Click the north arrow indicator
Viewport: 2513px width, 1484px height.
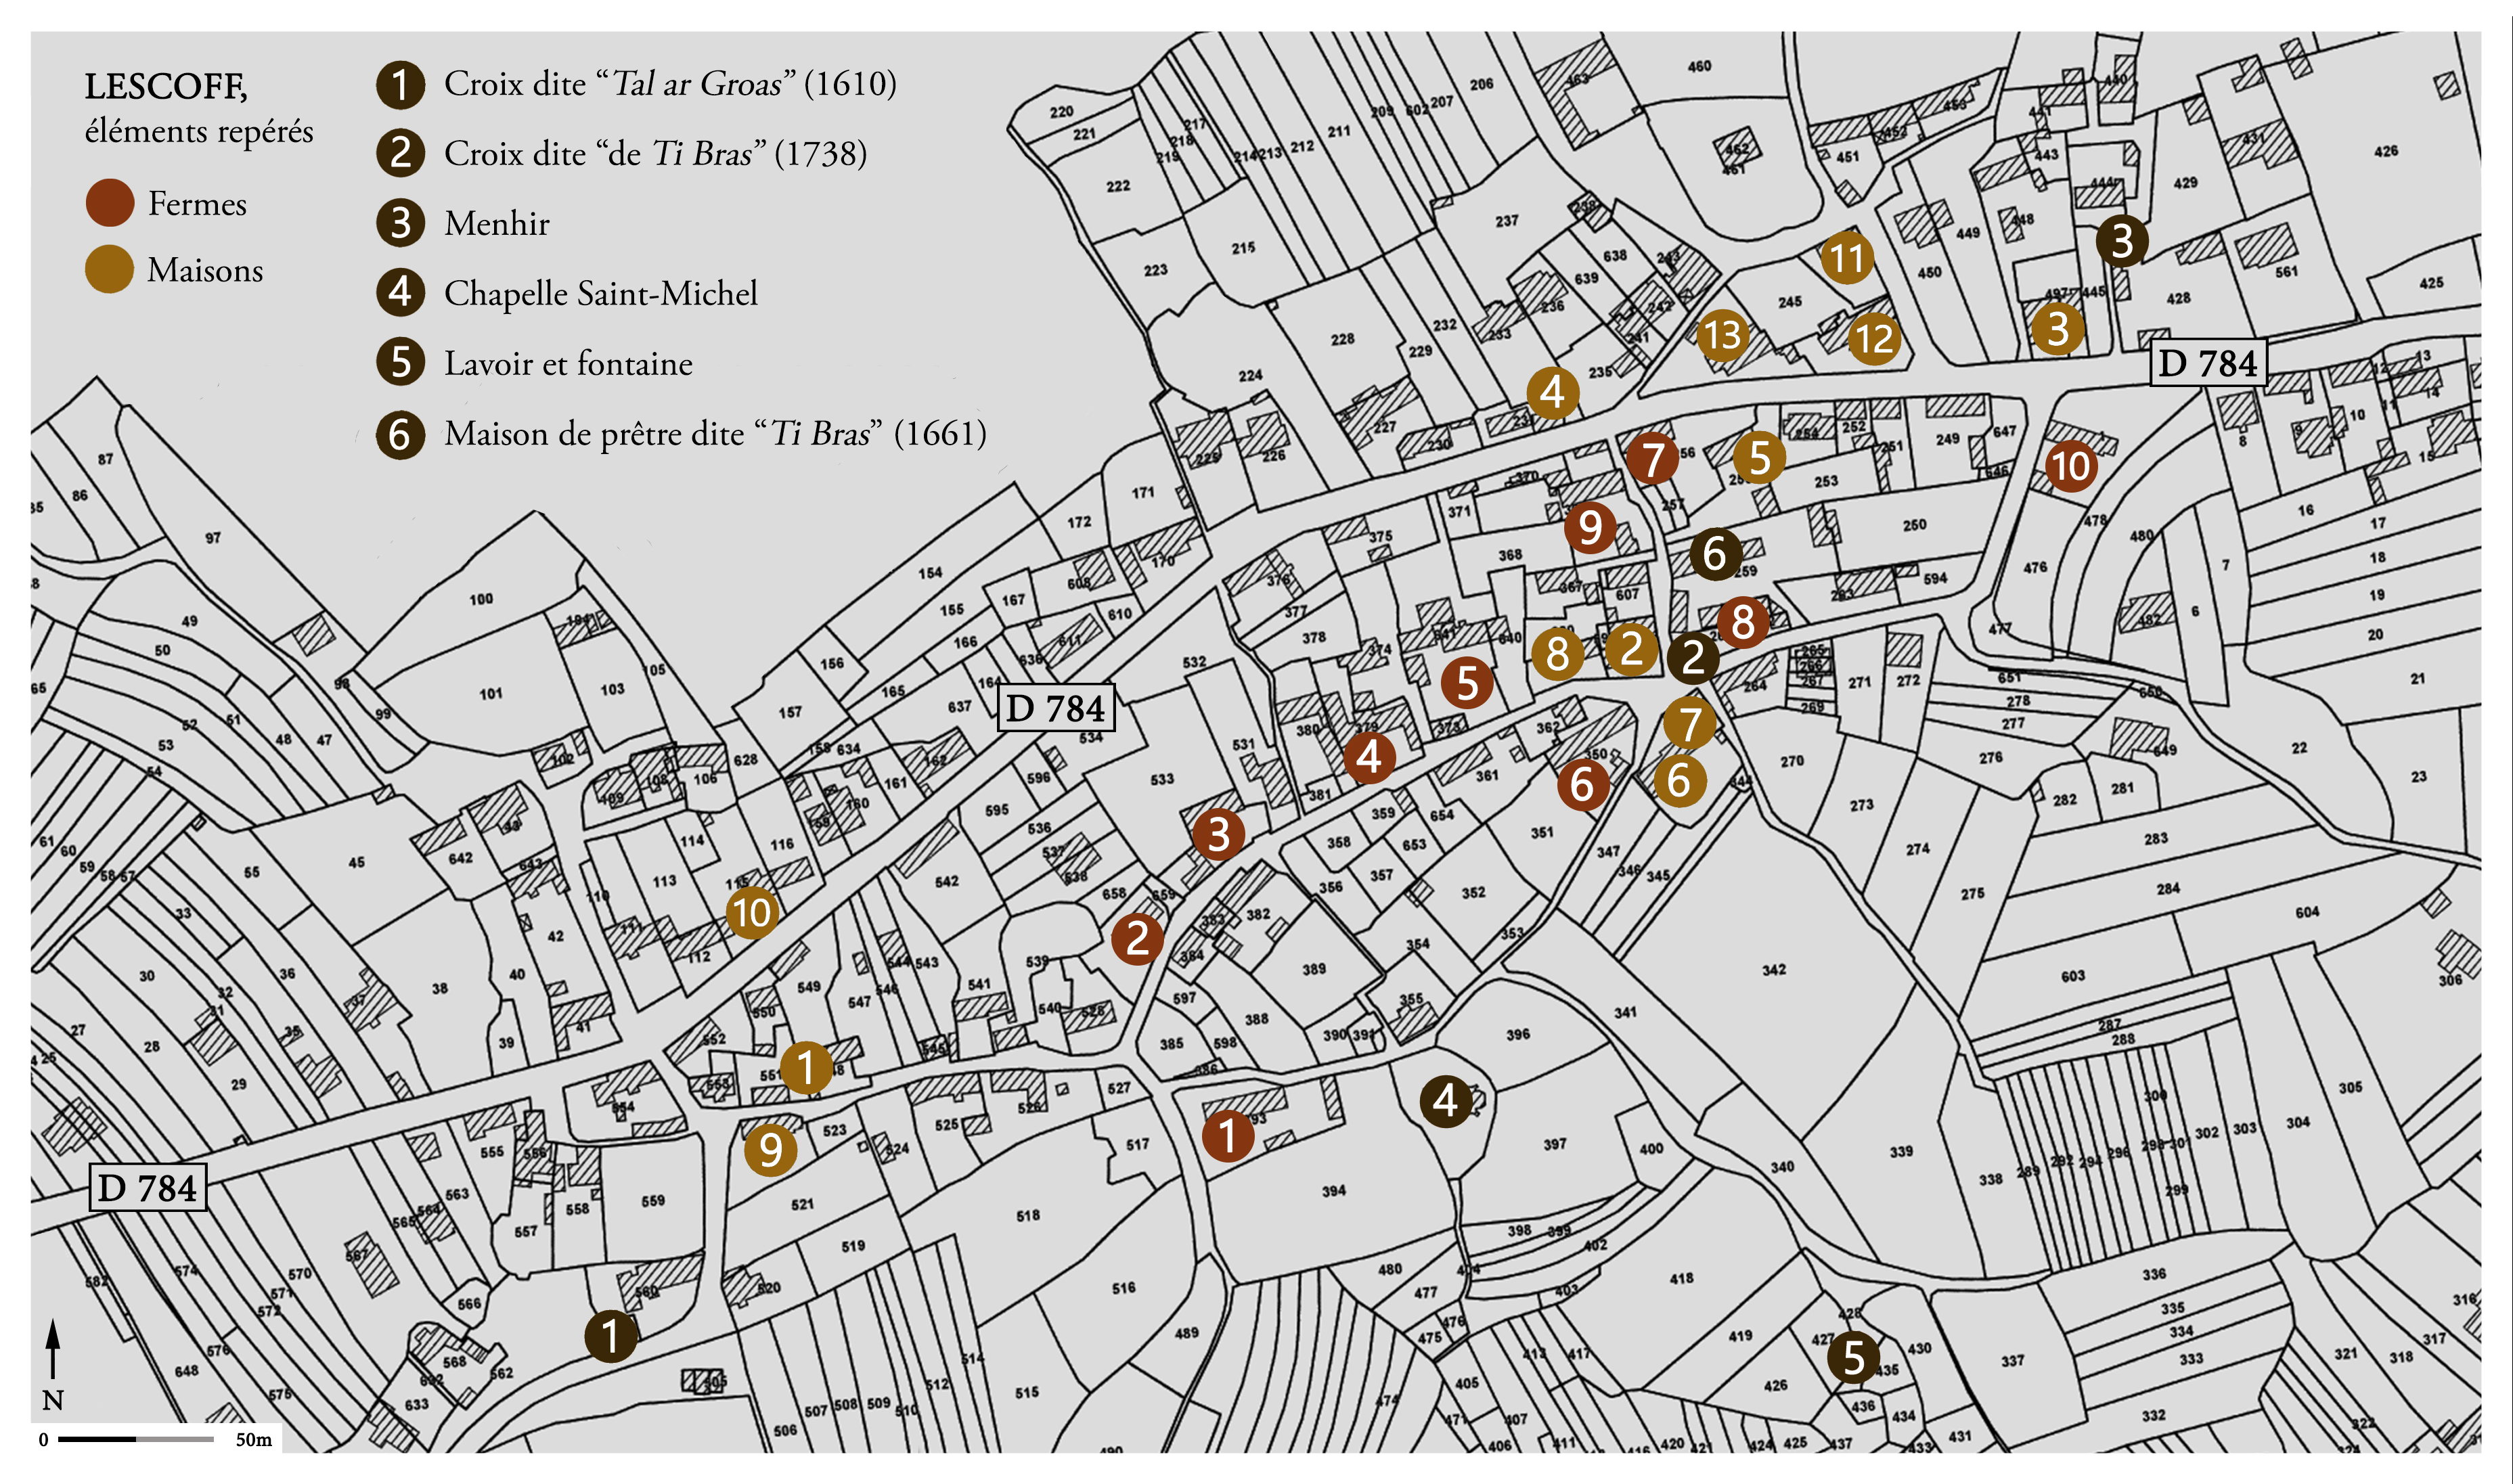[x=53, y=1352]
